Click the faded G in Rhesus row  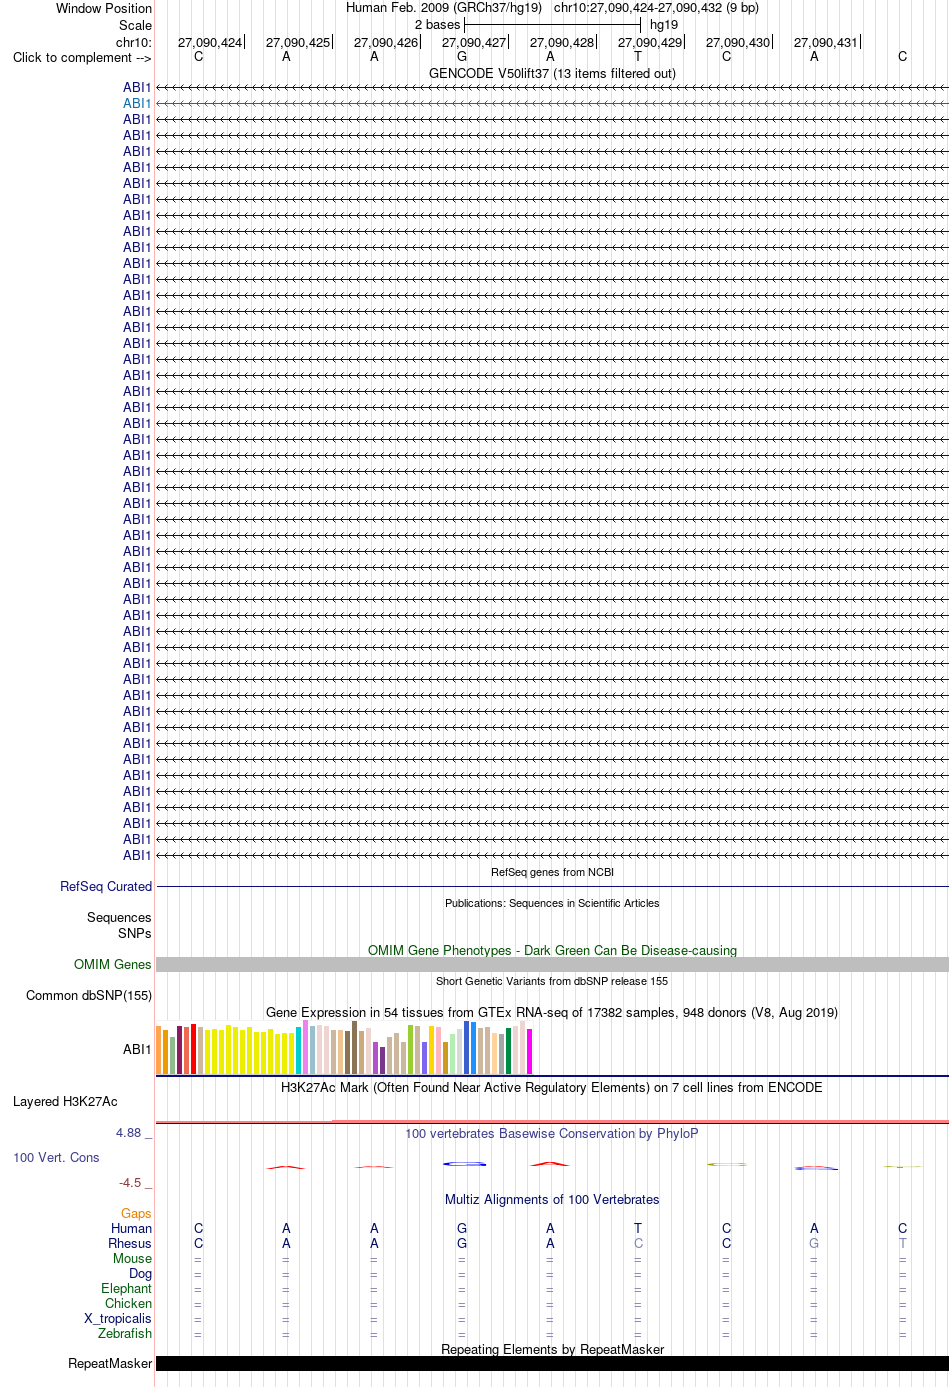point(814,1243)
